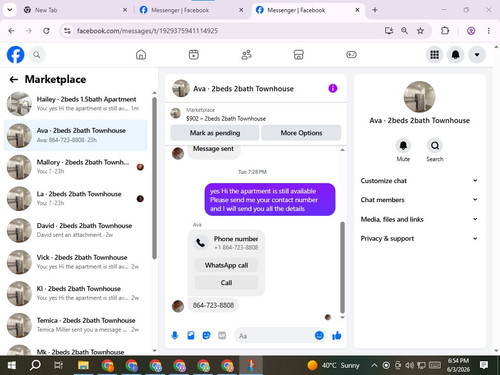Click the Facebook search magnifier icon
500x375 pixels.
pos(37,55)
